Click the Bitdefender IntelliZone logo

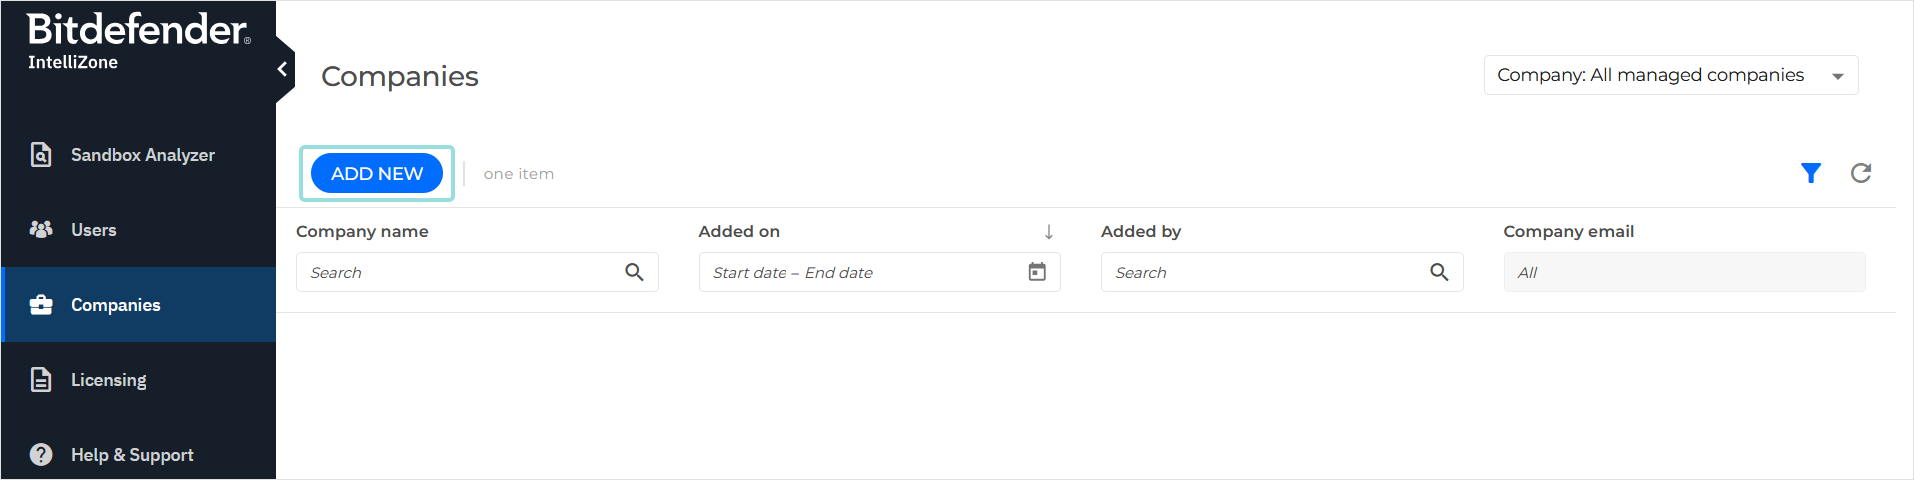(138, 41)
